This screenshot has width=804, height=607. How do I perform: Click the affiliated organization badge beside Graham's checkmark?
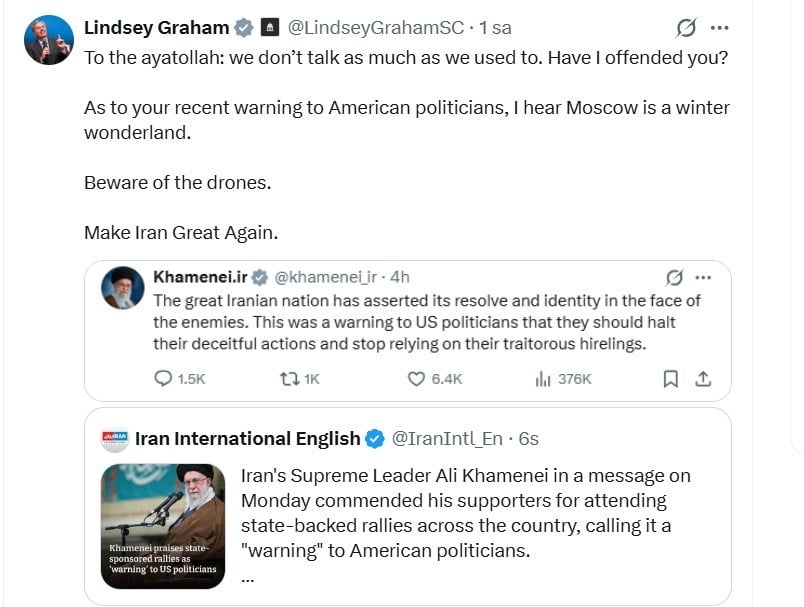point(270,28)
